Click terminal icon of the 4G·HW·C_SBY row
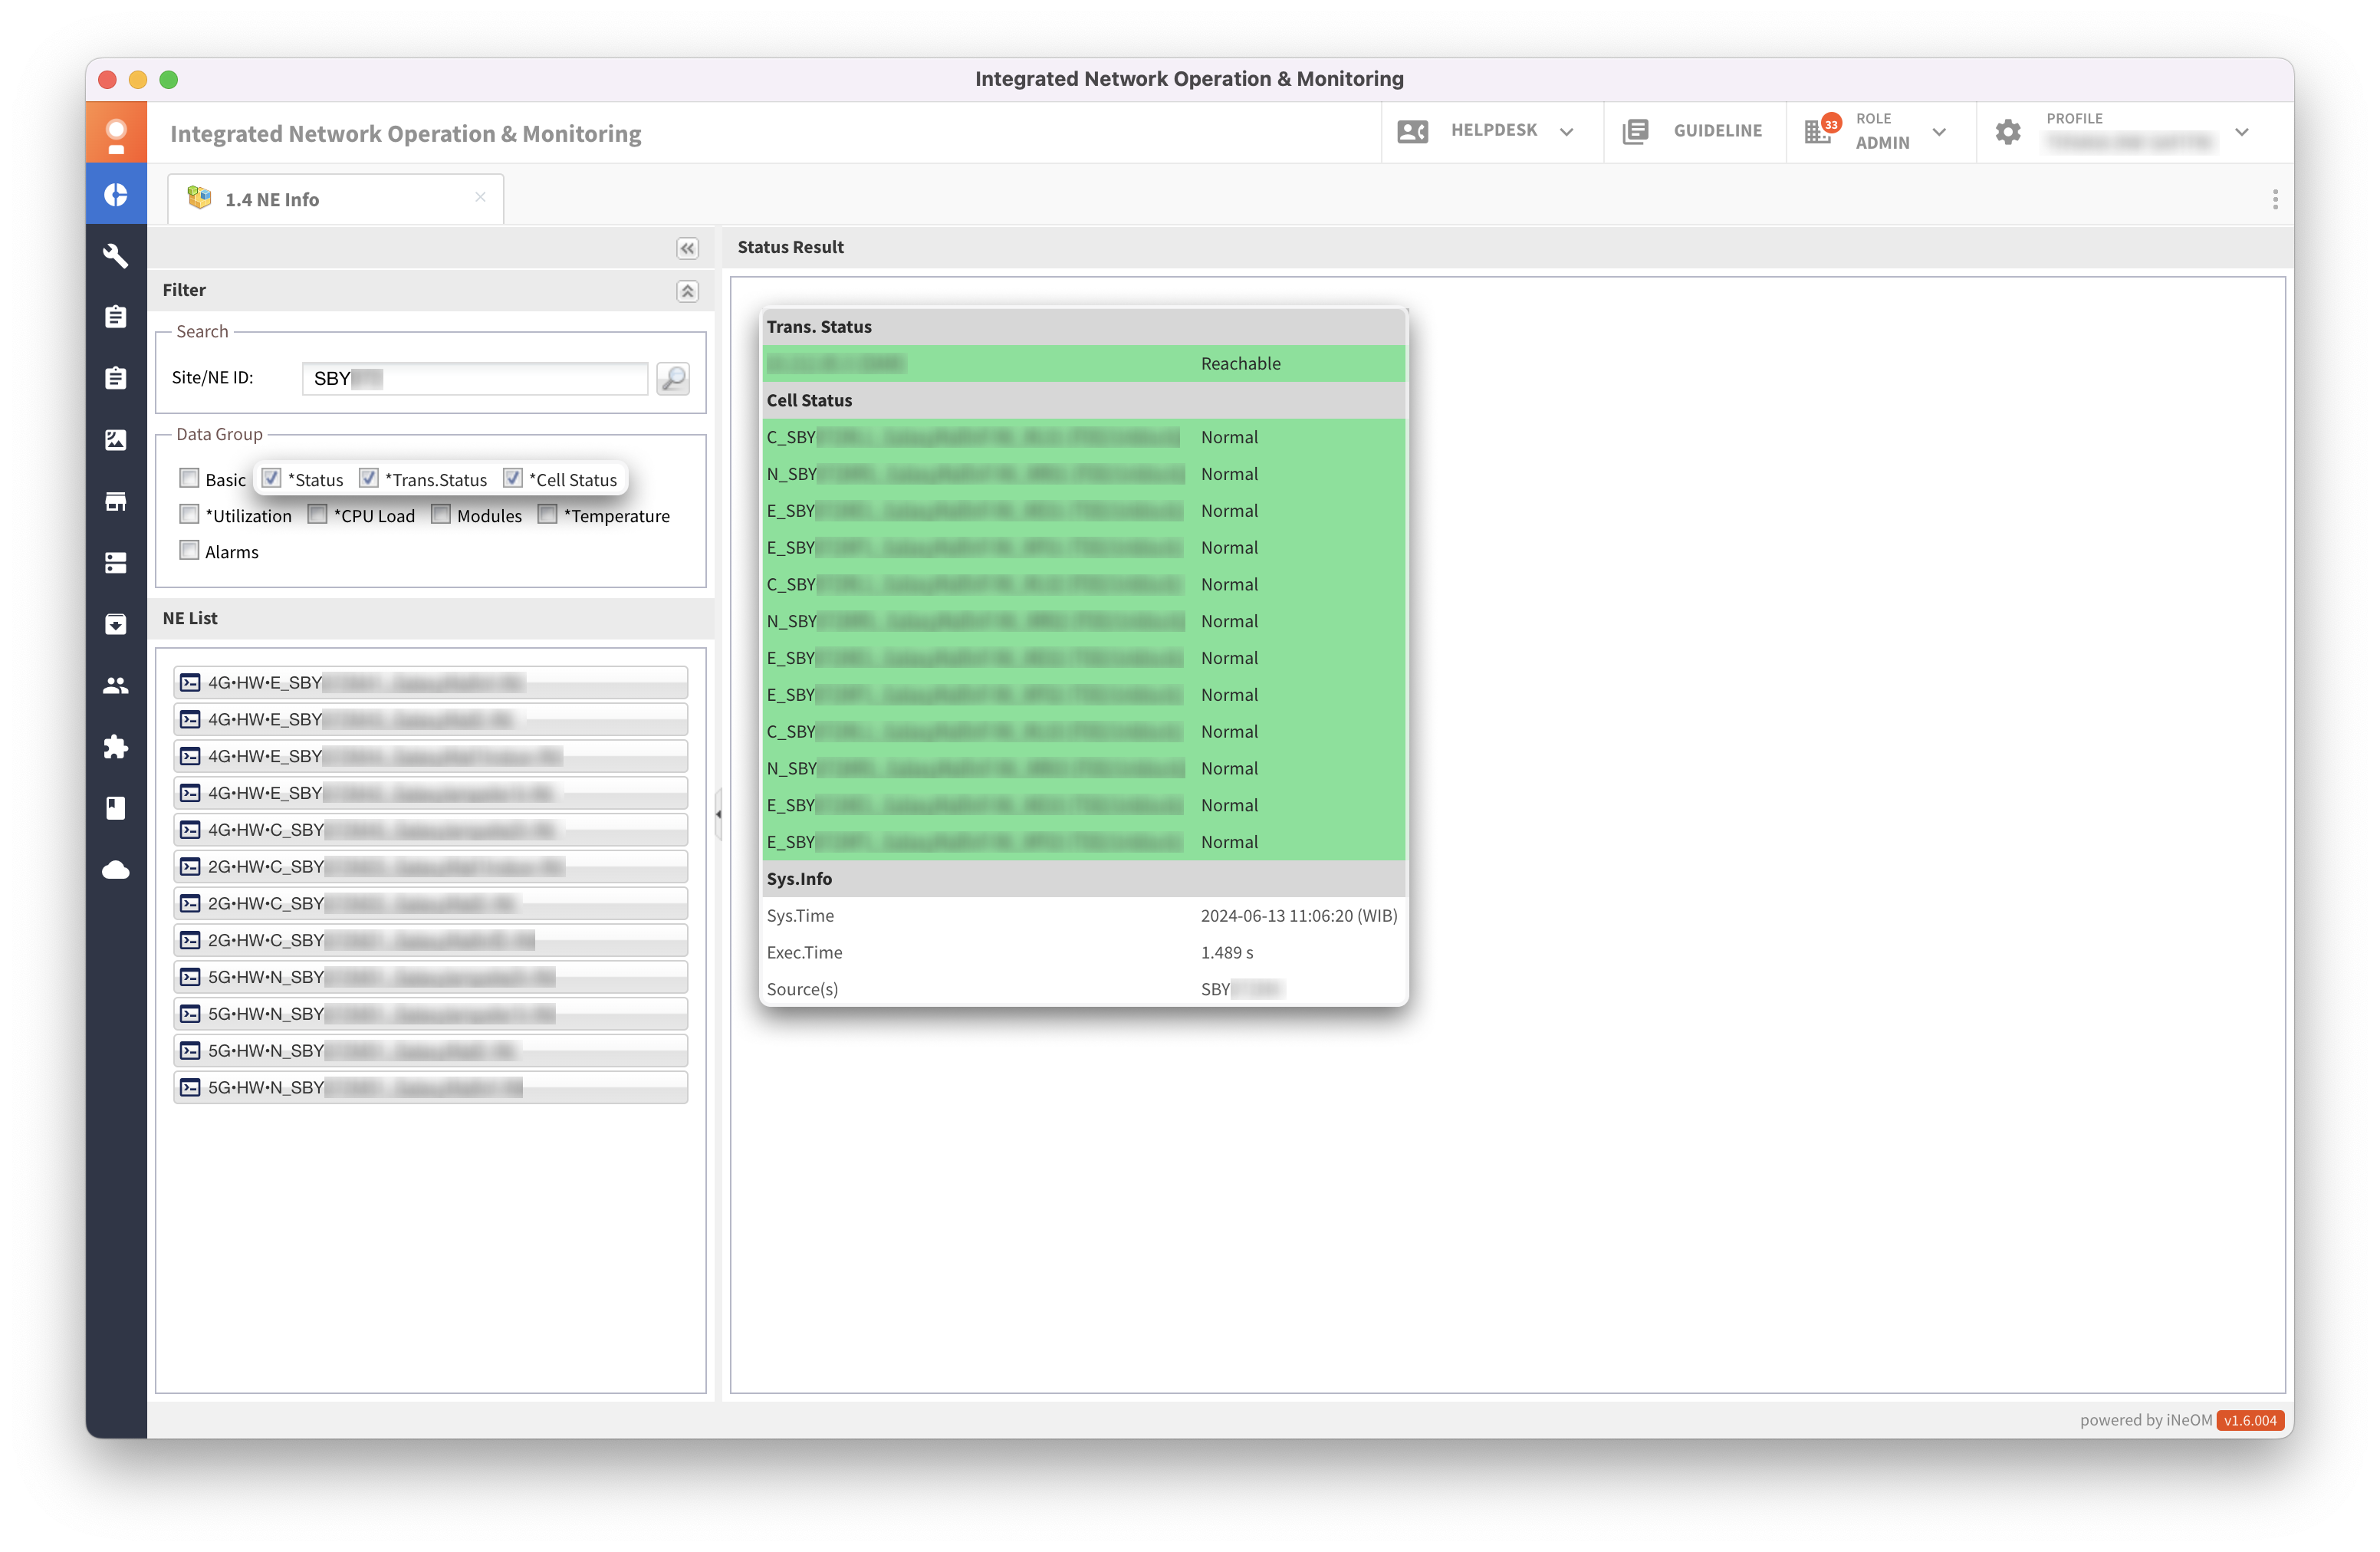Screen dimensions: 2380x1552 [x=190, y=830]
